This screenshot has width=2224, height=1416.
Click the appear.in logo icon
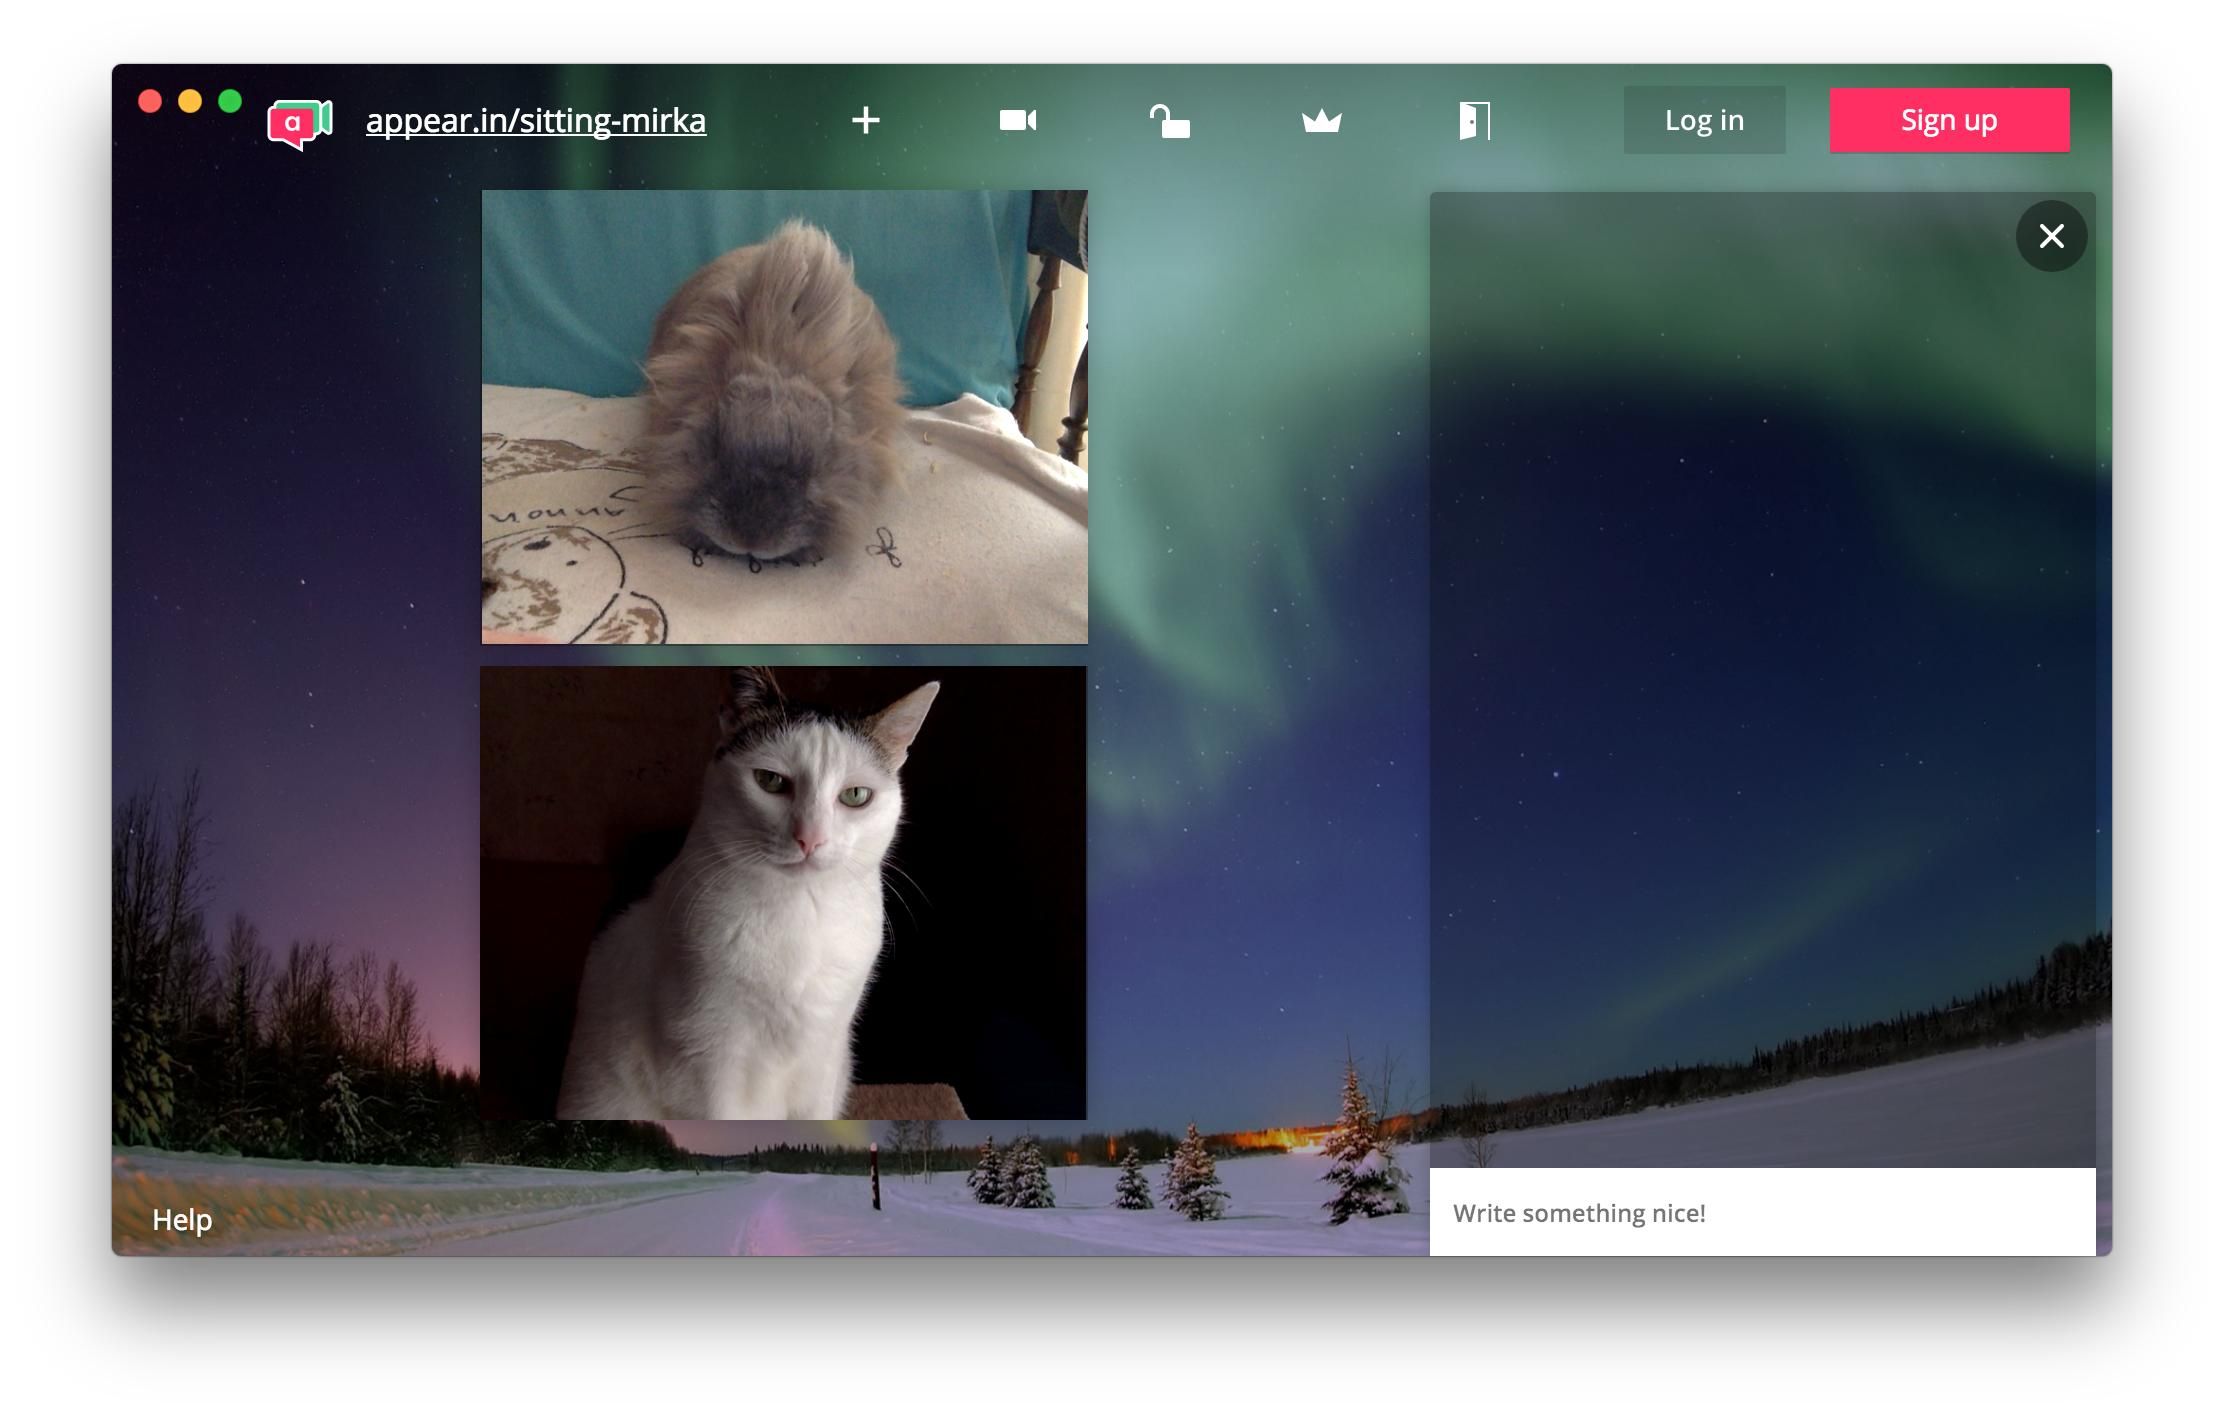[x=299, y=123]
